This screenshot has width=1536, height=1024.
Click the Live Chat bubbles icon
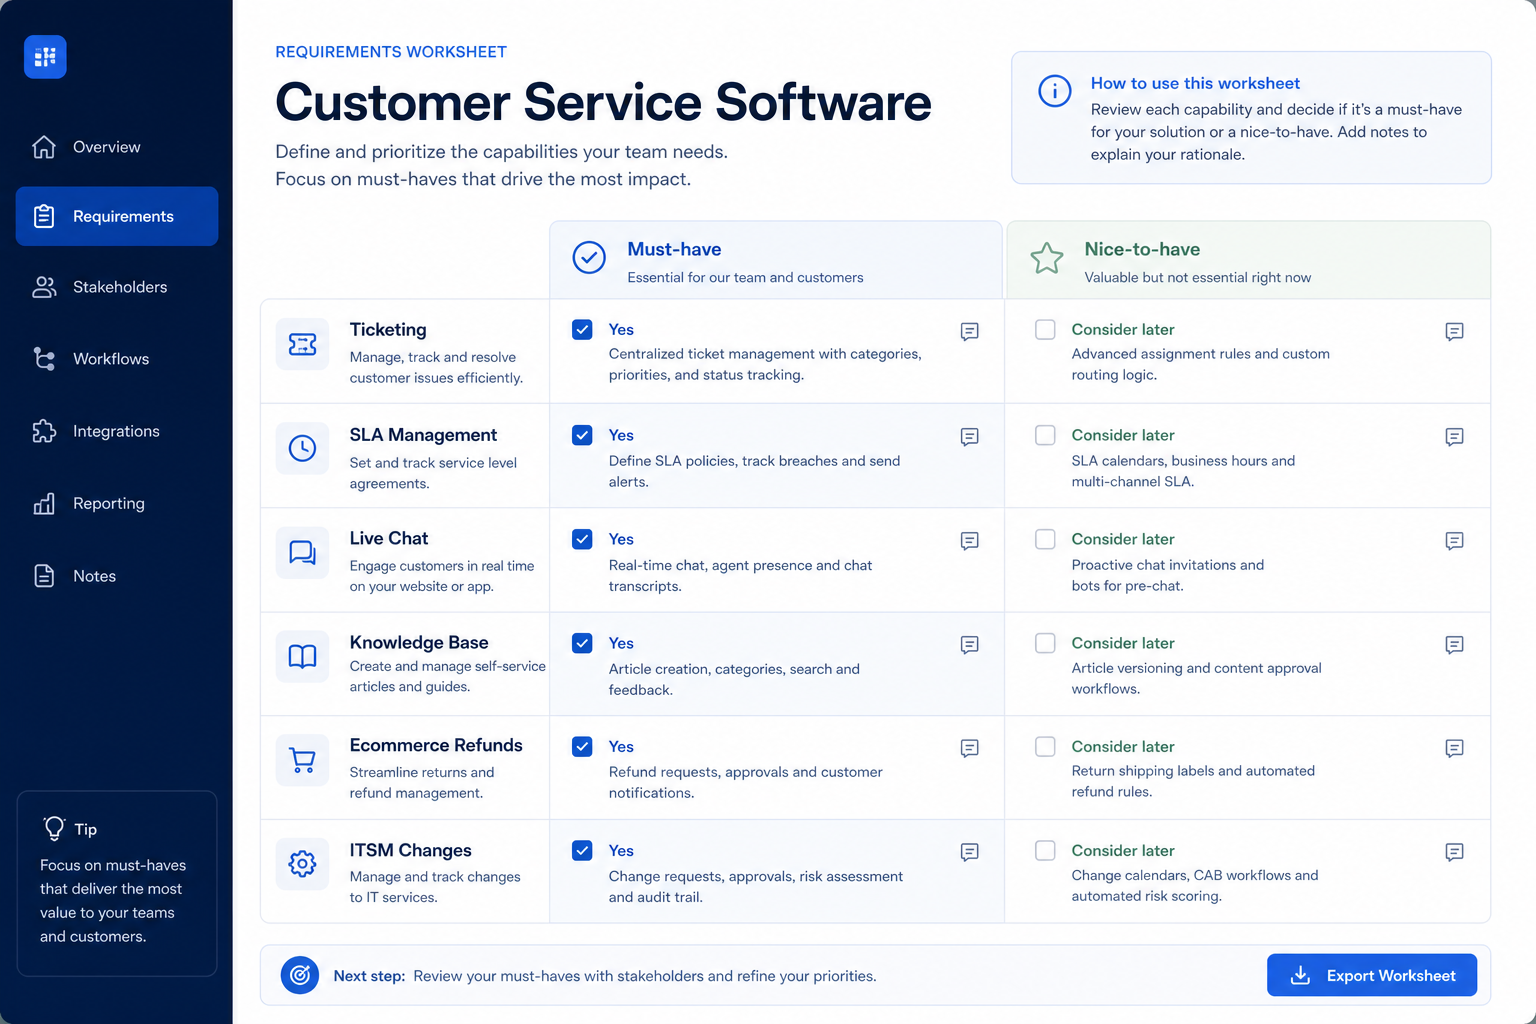302,552
